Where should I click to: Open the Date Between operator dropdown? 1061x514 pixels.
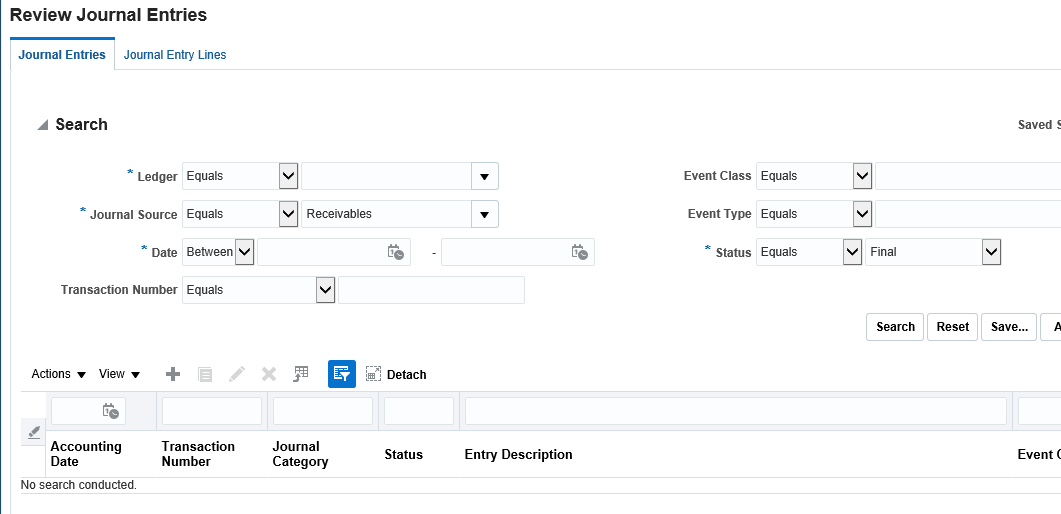[245, 252]
